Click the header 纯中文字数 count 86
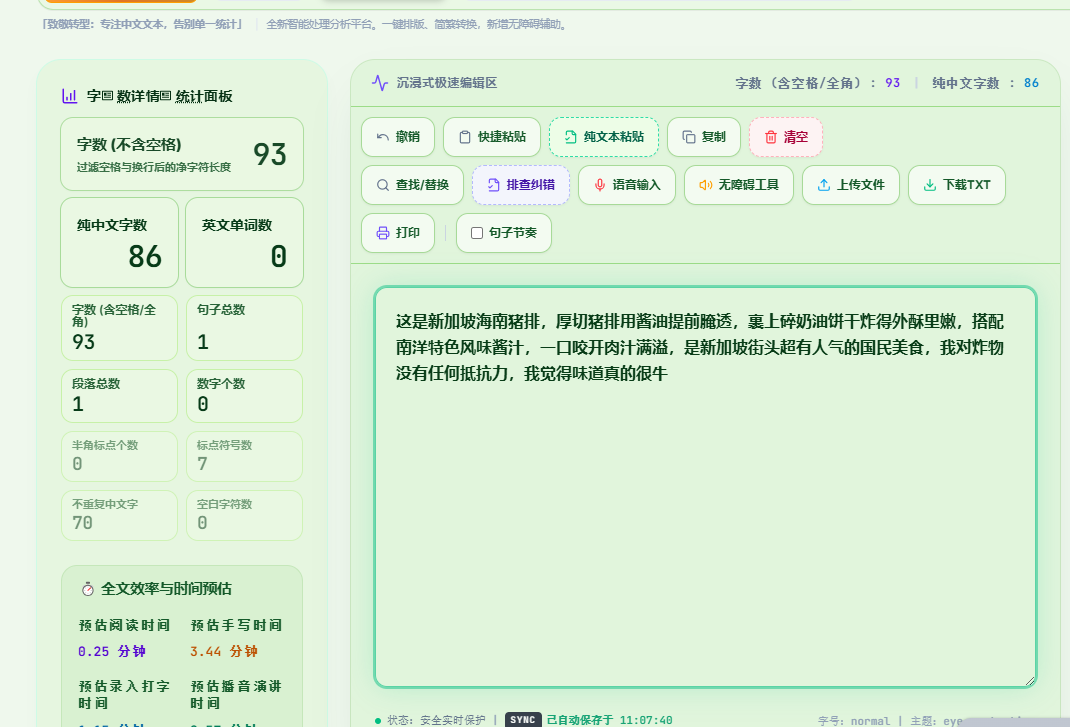Screen dimensions: 1070x727 [x=1031, y=83]
